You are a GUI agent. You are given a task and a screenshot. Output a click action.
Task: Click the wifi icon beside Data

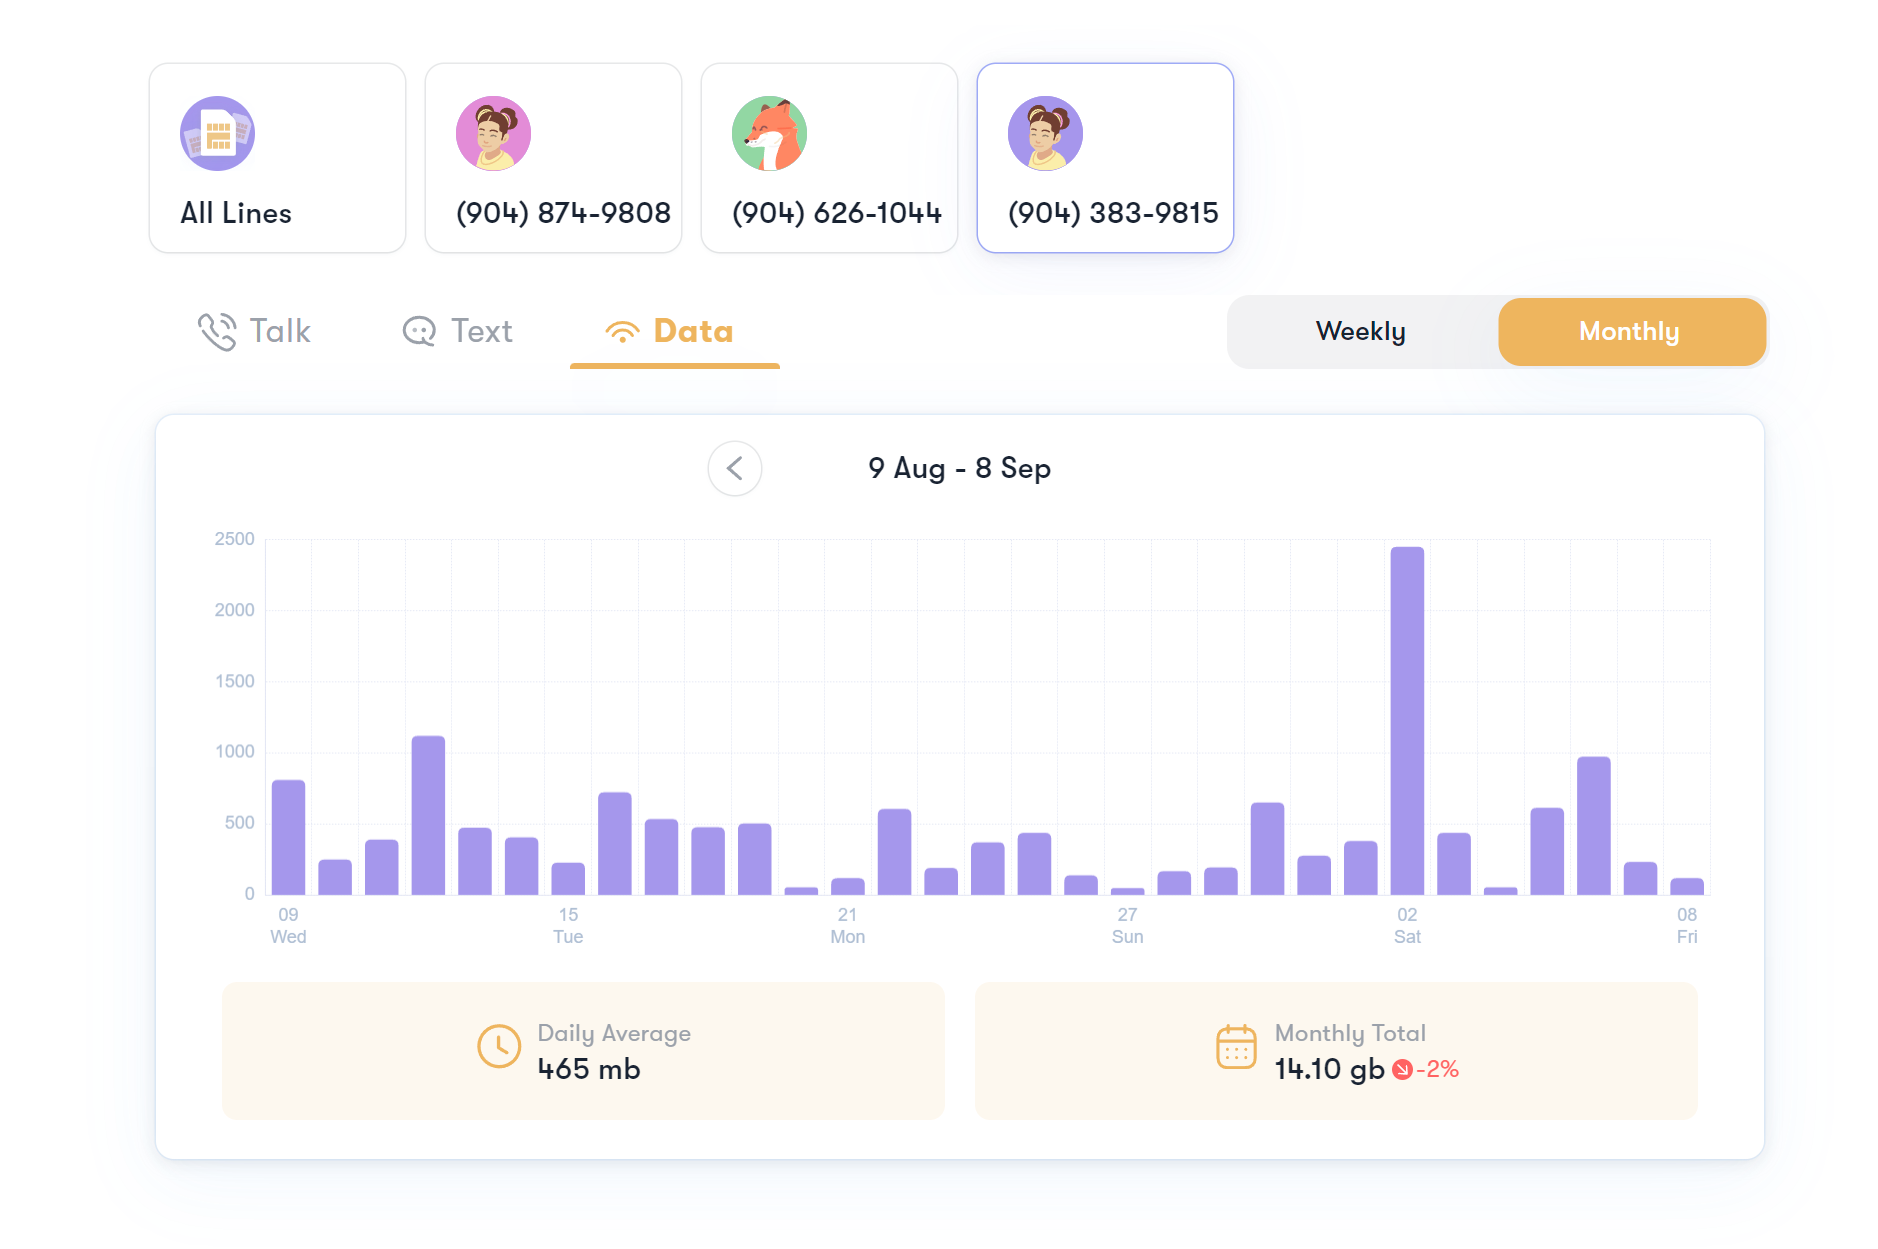622,332
